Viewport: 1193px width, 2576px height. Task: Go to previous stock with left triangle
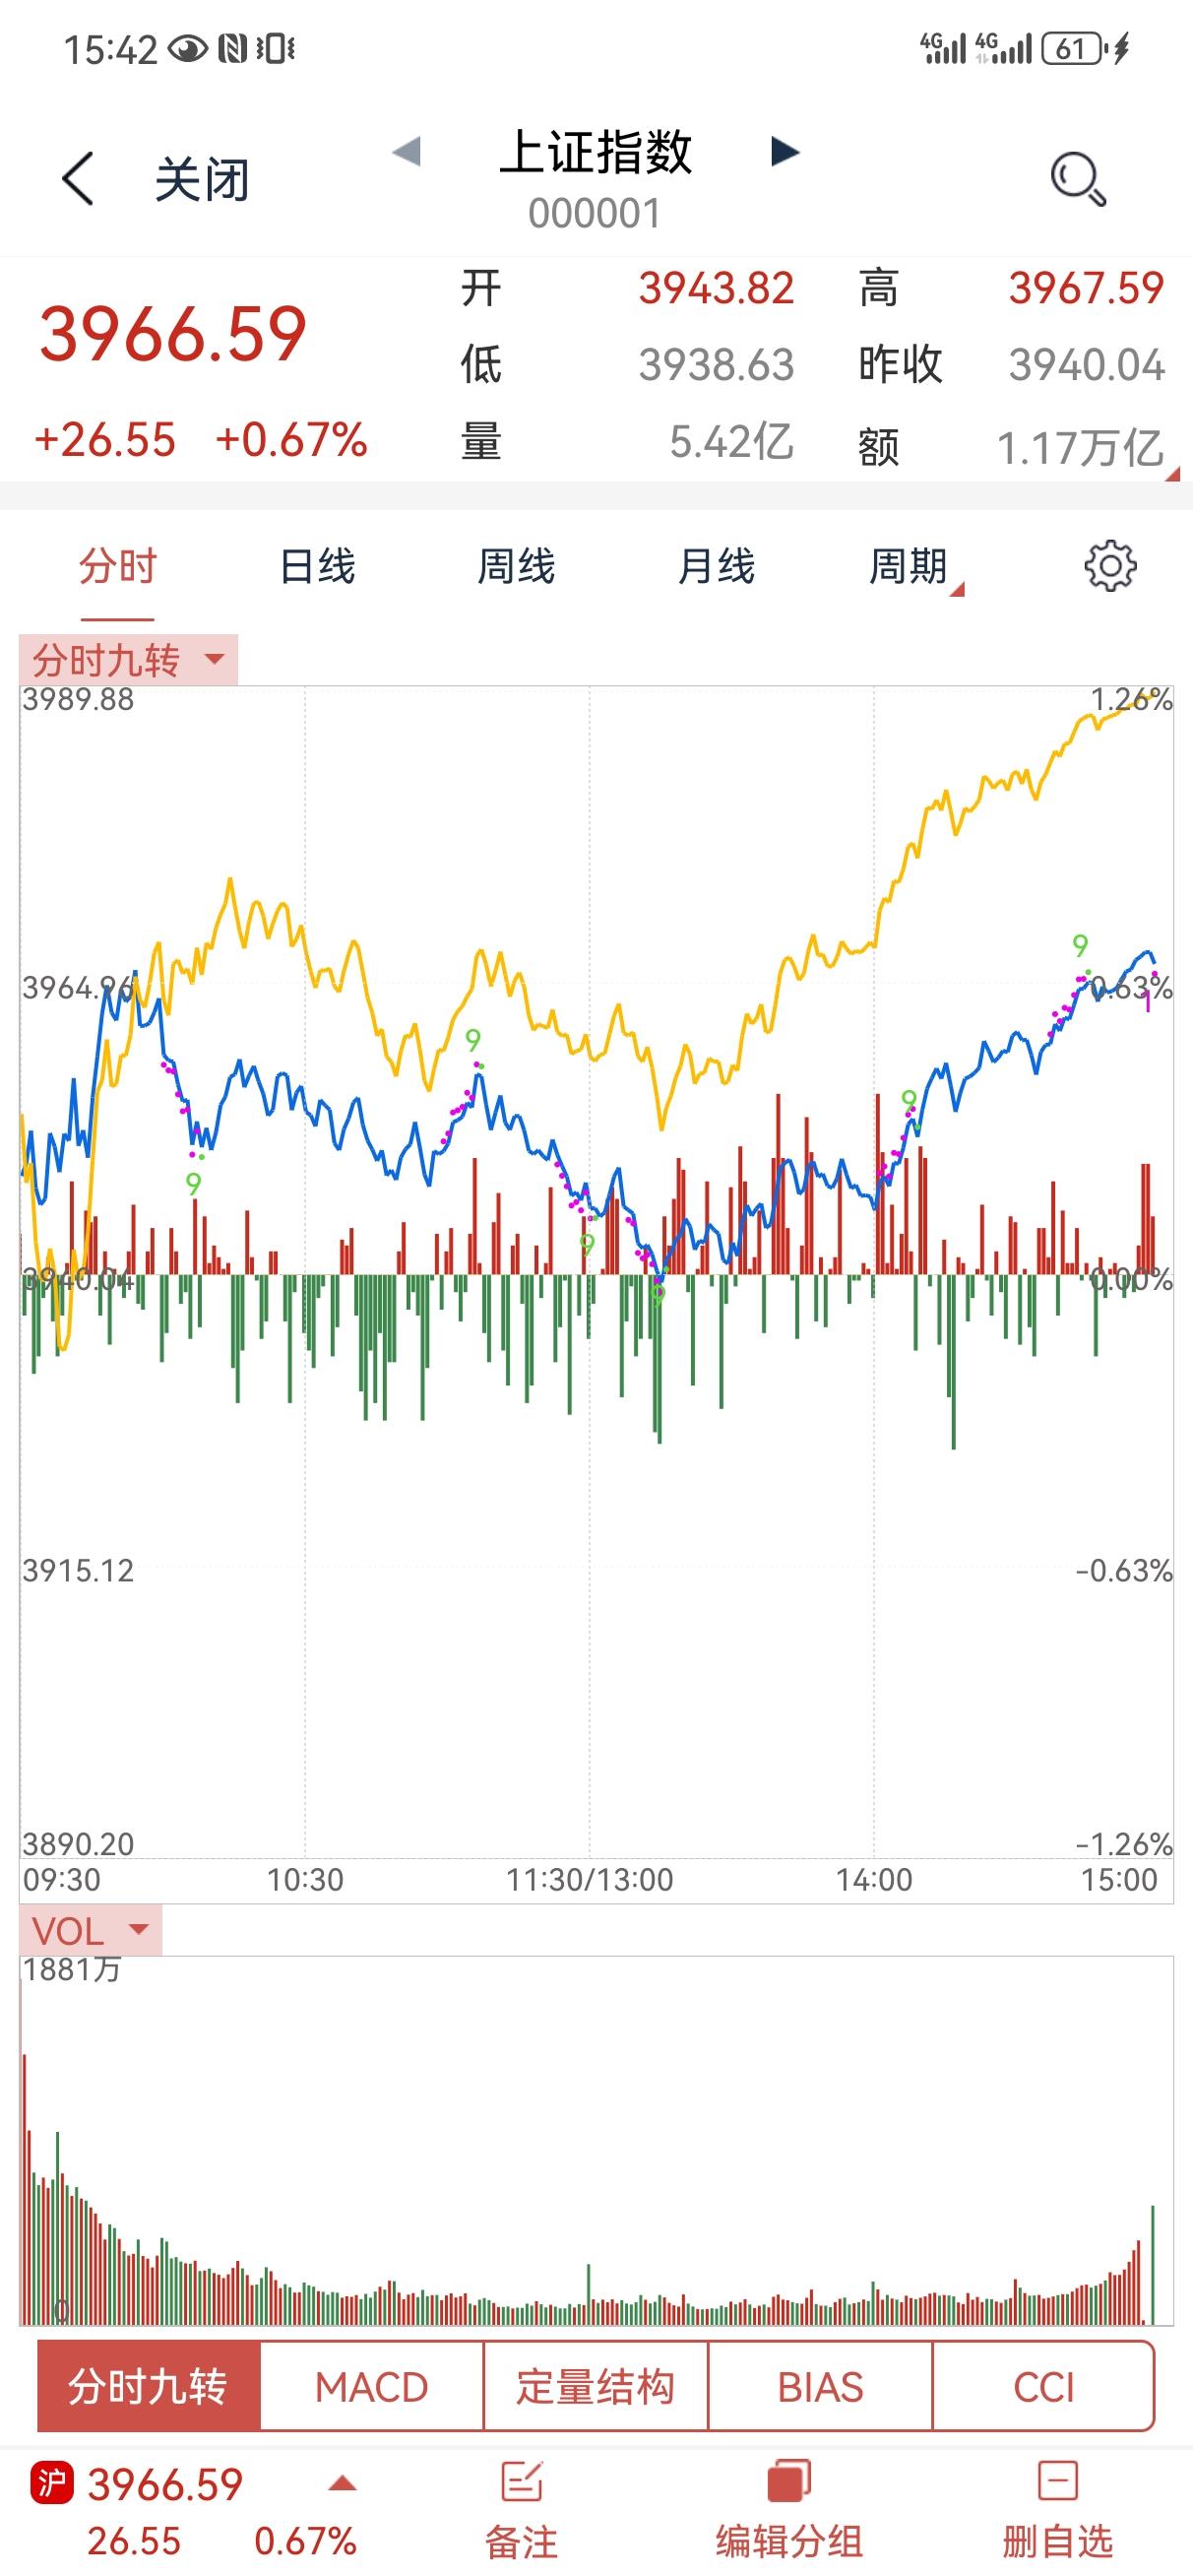tap(406, 152)
